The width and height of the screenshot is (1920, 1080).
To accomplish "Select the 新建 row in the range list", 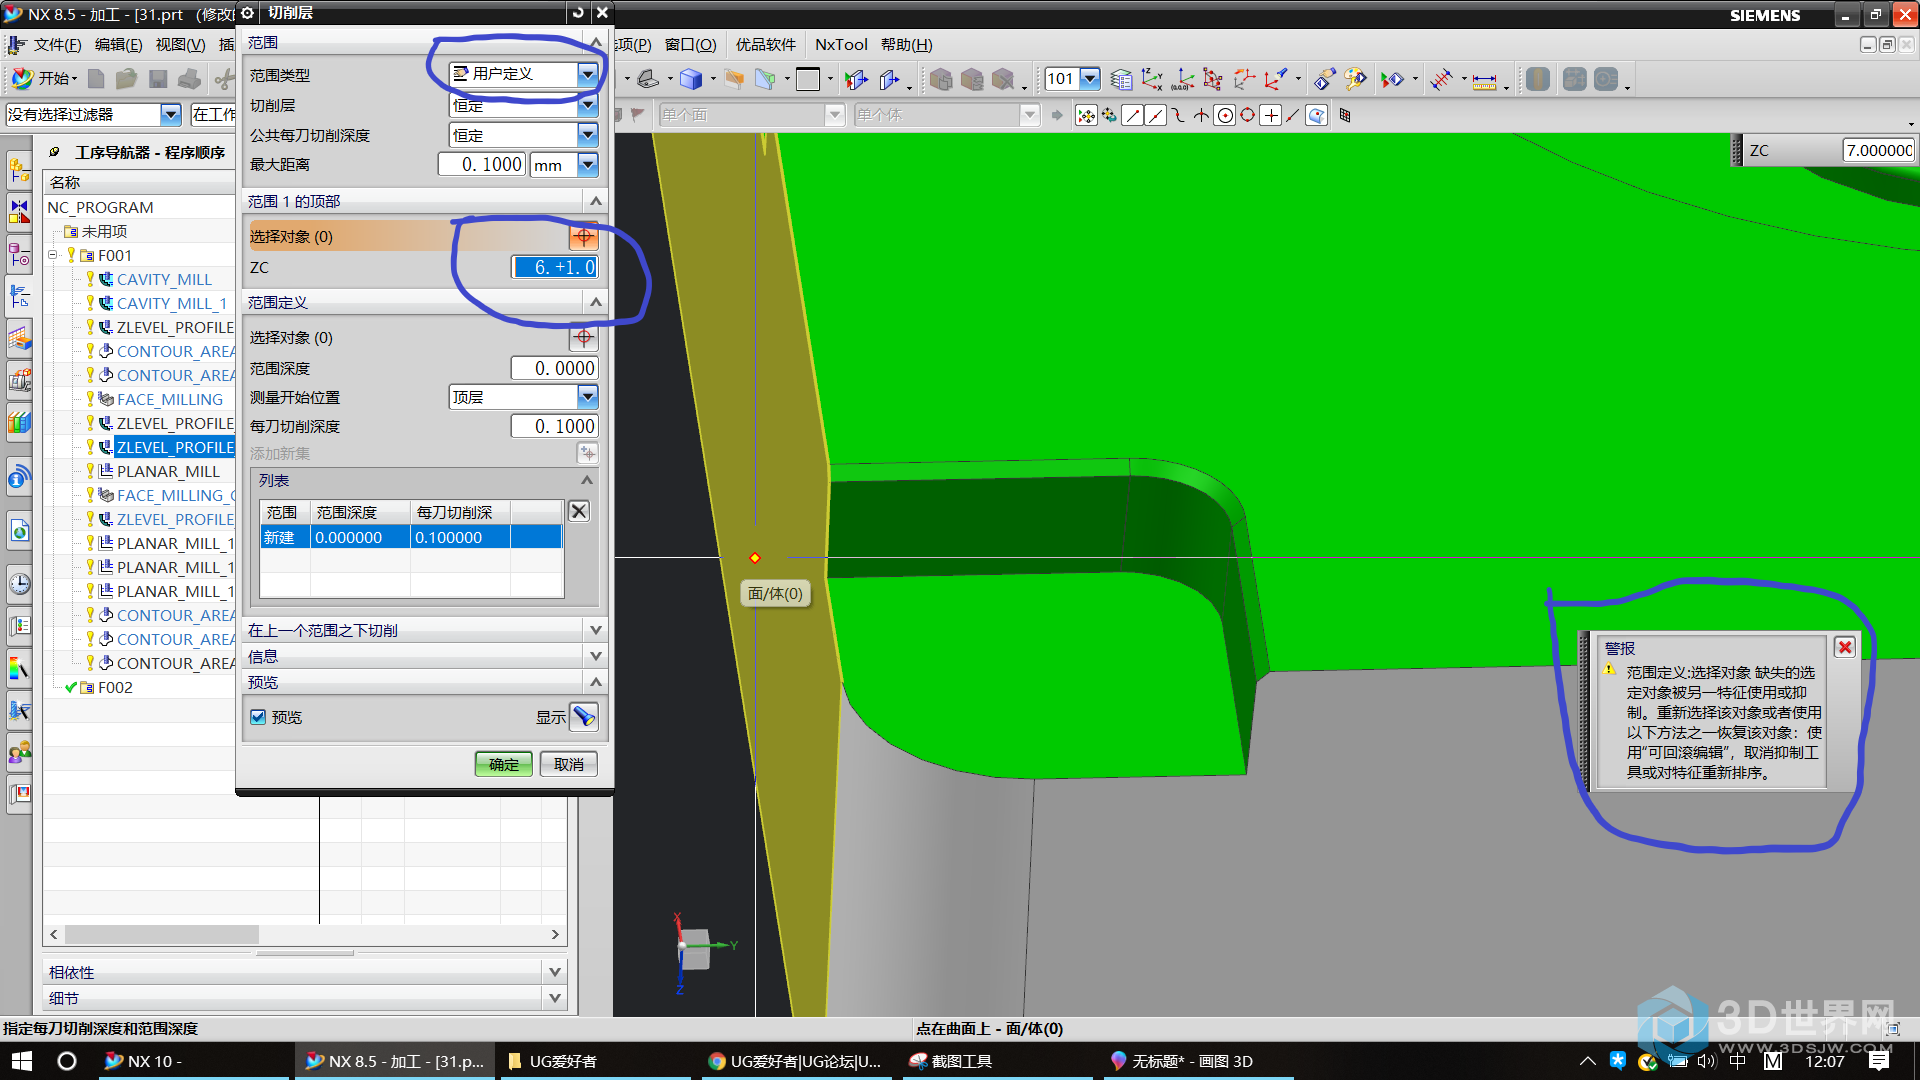I will click(411, 537).
